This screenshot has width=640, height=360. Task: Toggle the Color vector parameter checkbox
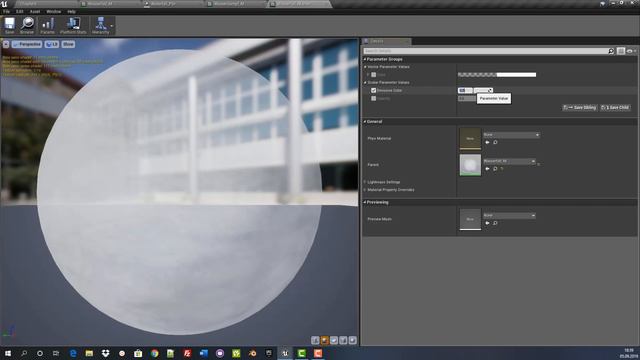(373, 75)
